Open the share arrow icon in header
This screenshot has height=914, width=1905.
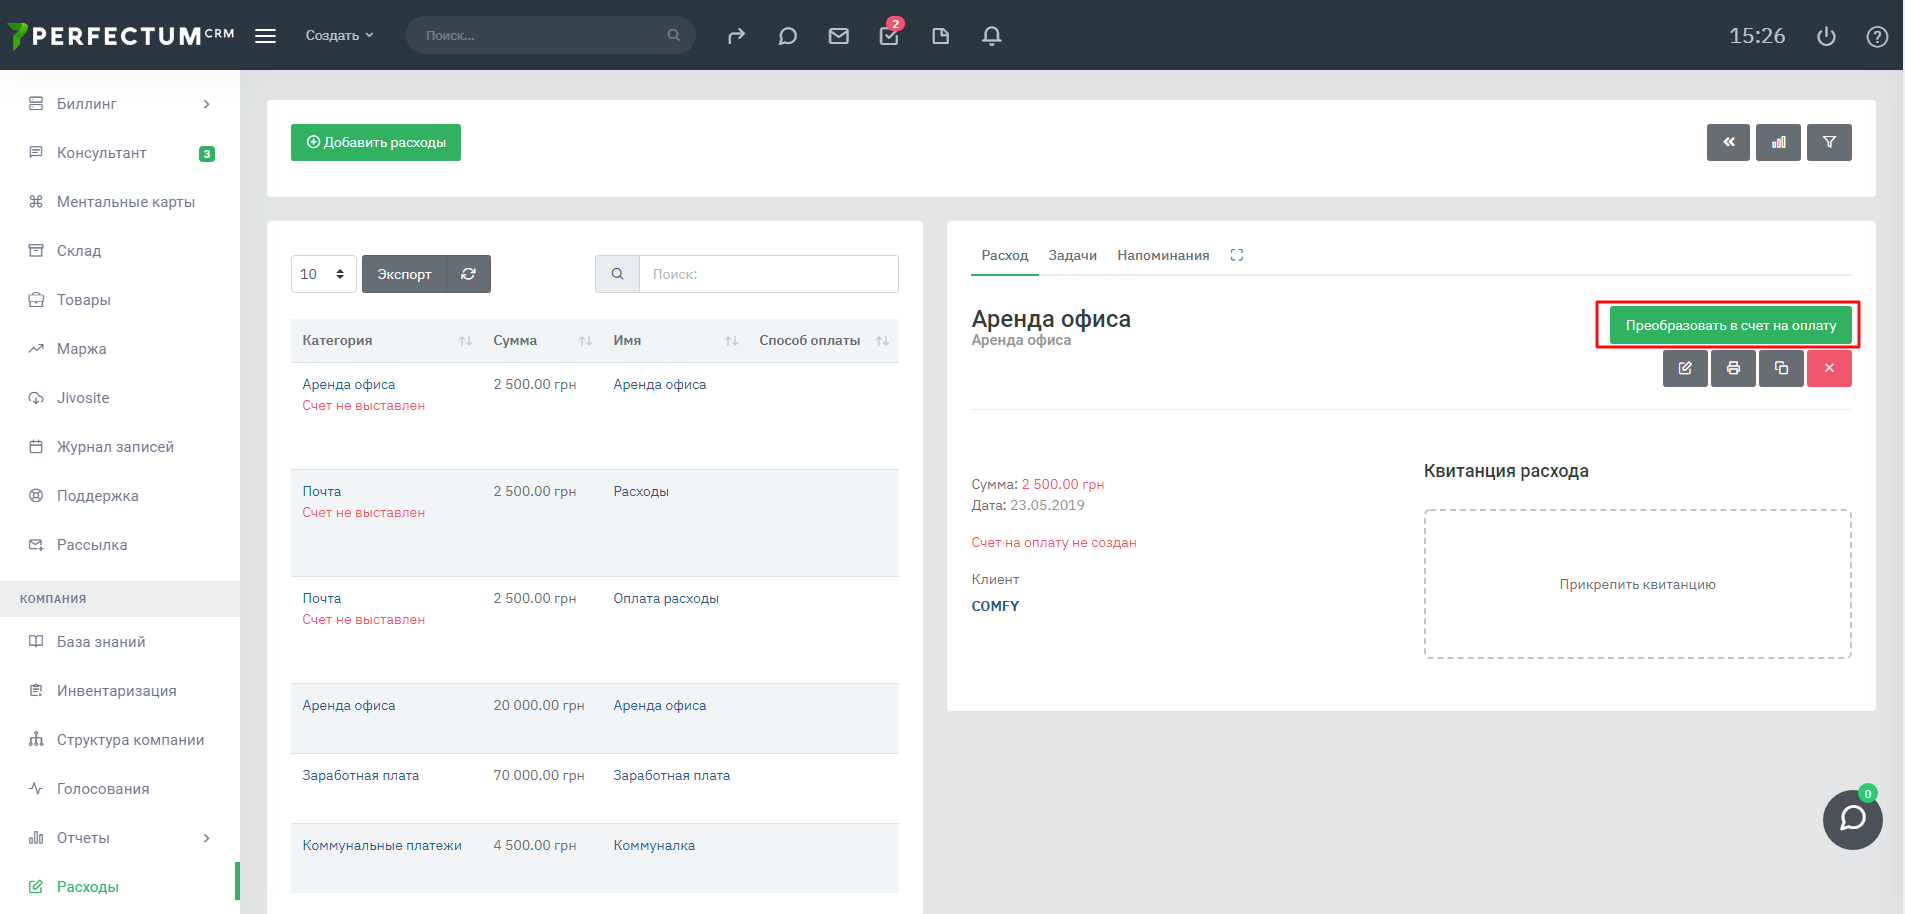tap(736, 36)
